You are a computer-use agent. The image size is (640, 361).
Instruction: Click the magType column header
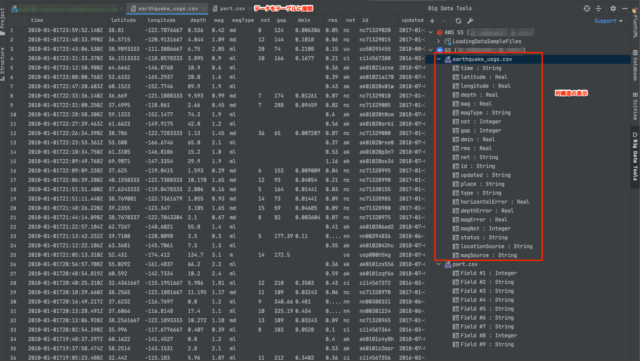coord(243,20)
